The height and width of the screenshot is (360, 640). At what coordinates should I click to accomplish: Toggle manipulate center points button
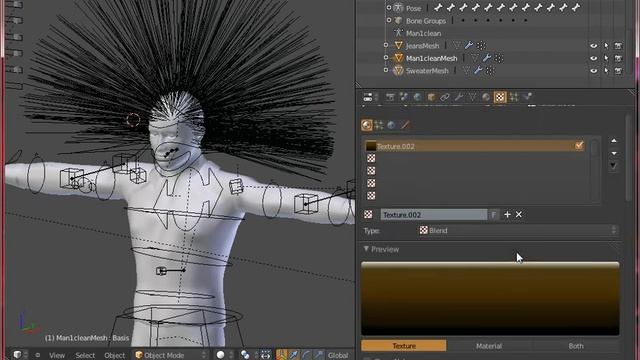click(x=266, y=355)
